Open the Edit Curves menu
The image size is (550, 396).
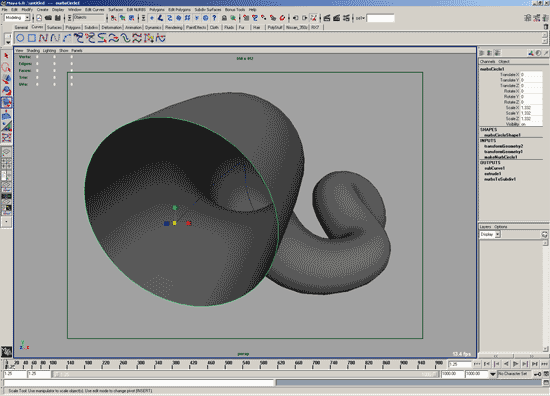click(94, 9)
